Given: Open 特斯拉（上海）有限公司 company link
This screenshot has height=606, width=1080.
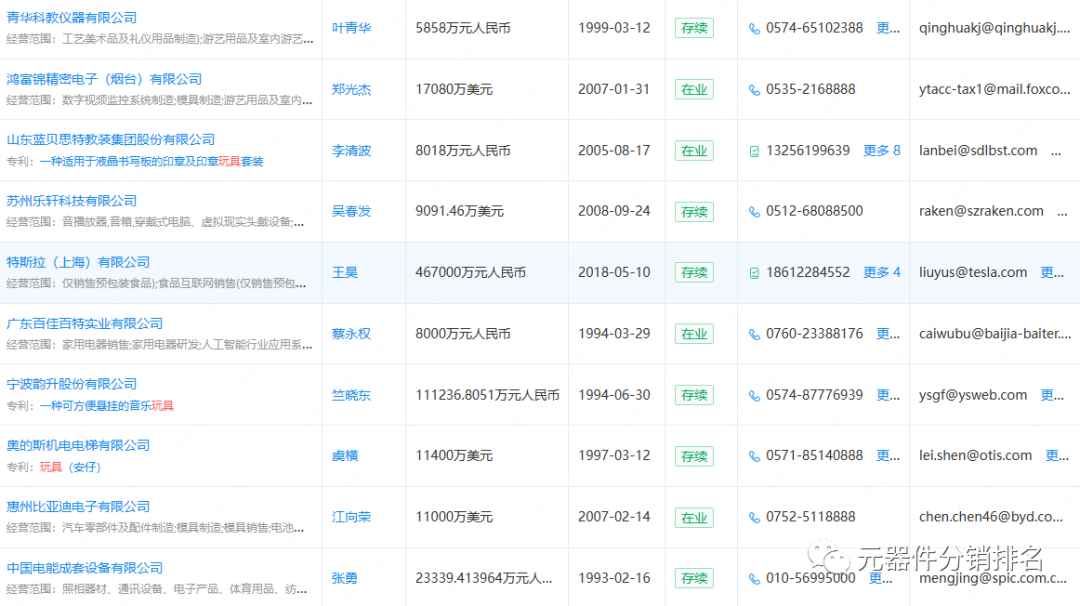Looking at the screenshot, I should pyautogui.click(x=78, y=262).
